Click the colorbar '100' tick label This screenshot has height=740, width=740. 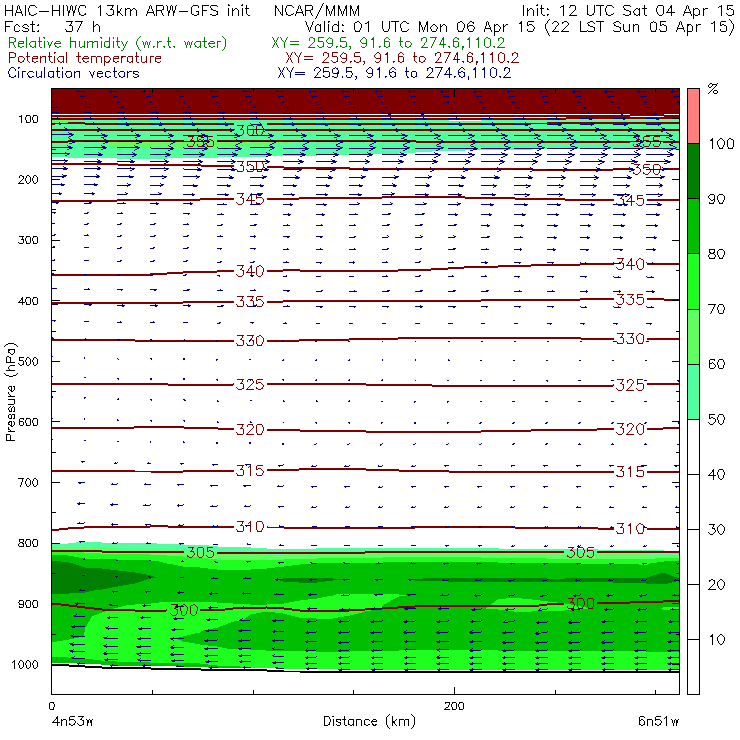pos(722,144)
